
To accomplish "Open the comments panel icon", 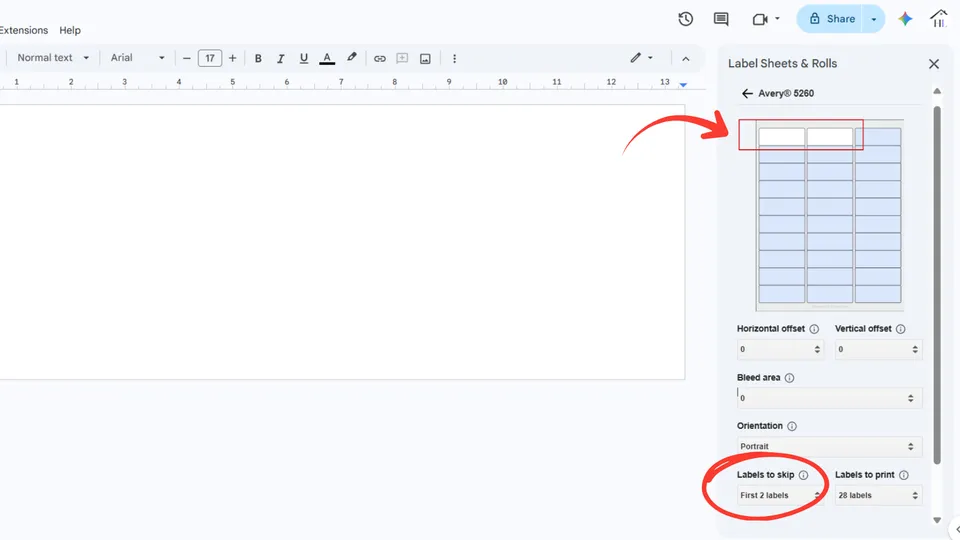I will [721, 19].
